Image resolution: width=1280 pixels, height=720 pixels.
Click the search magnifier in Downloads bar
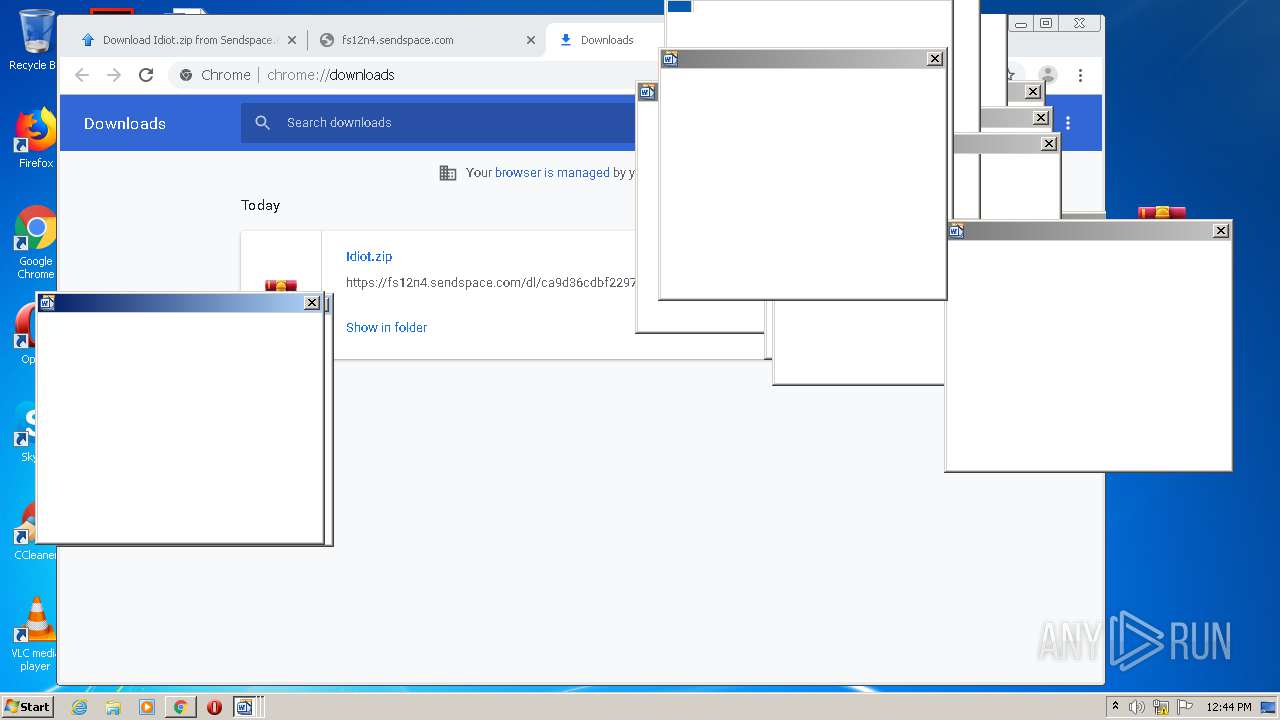point(263,122)
